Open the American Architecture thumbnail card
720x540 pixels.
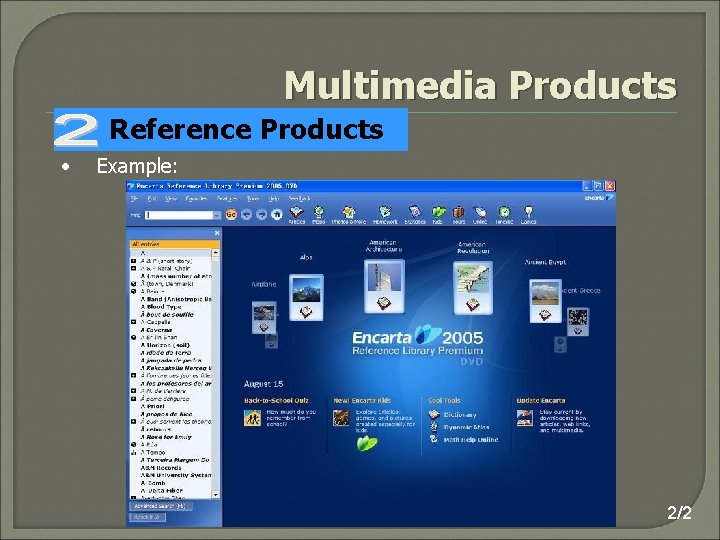tap(384, 287)
